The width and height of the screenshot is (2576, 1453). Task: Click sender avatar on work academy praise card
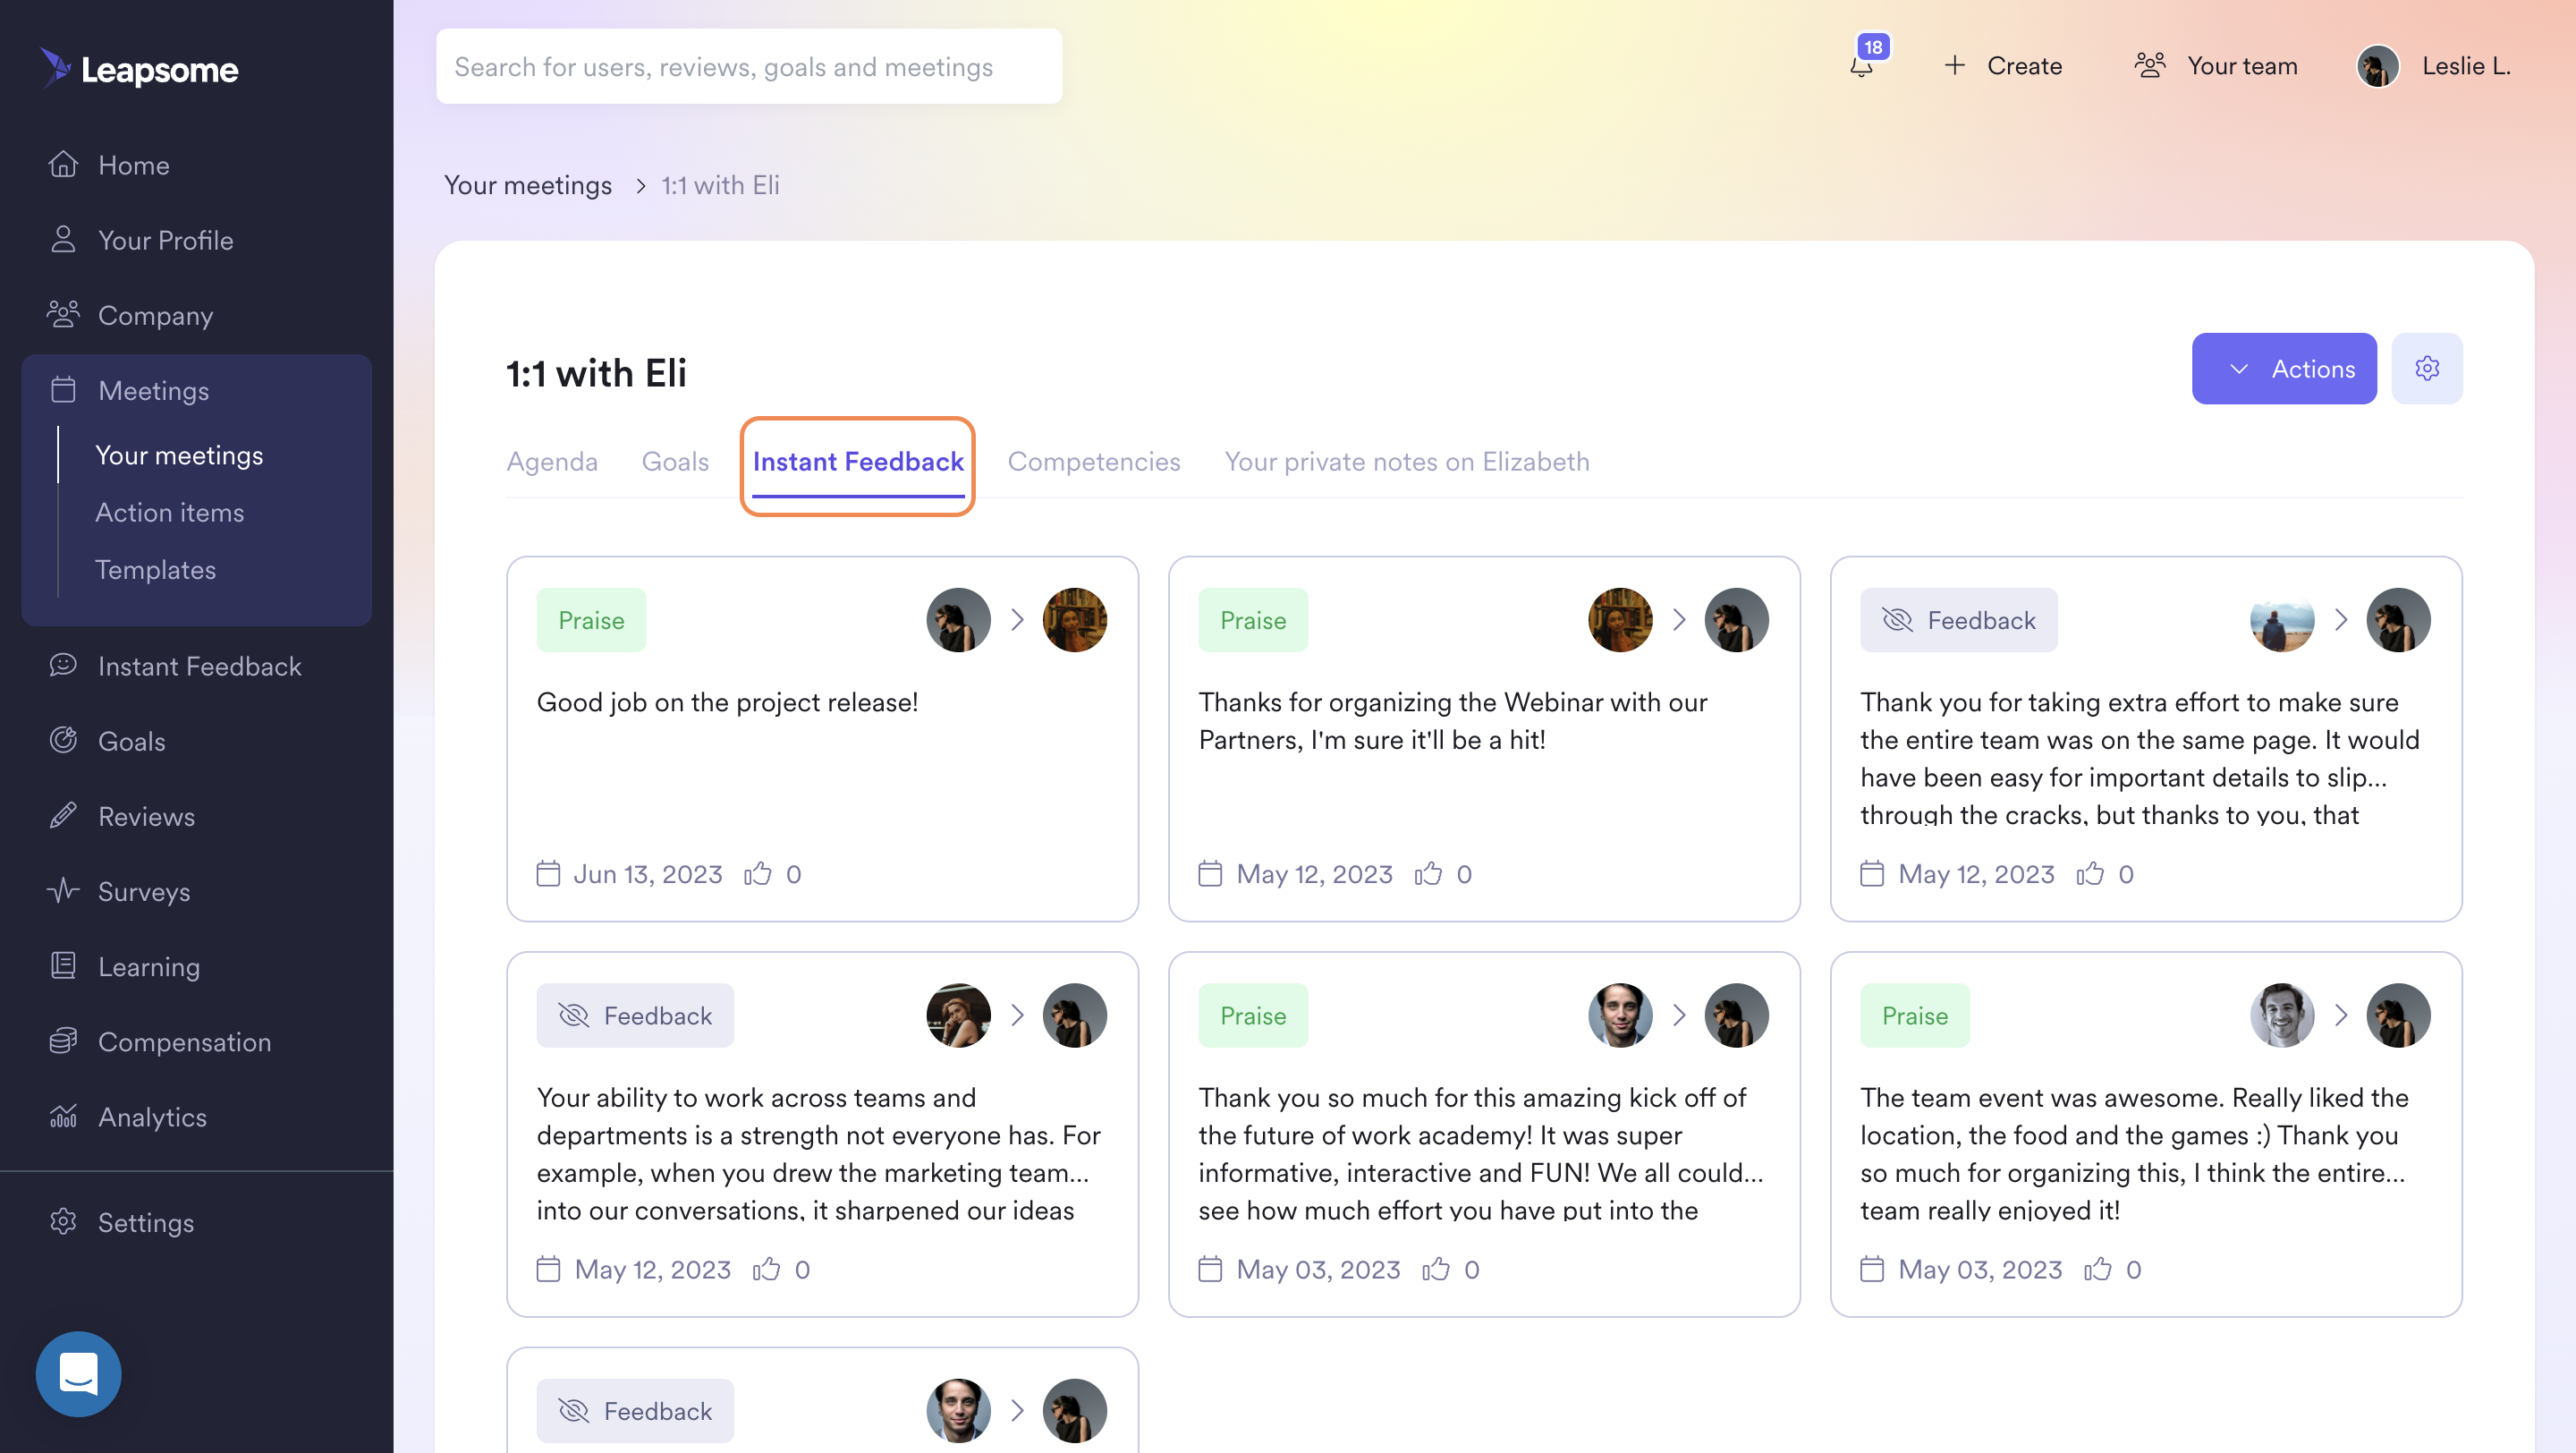[x=1620, y=1015]
